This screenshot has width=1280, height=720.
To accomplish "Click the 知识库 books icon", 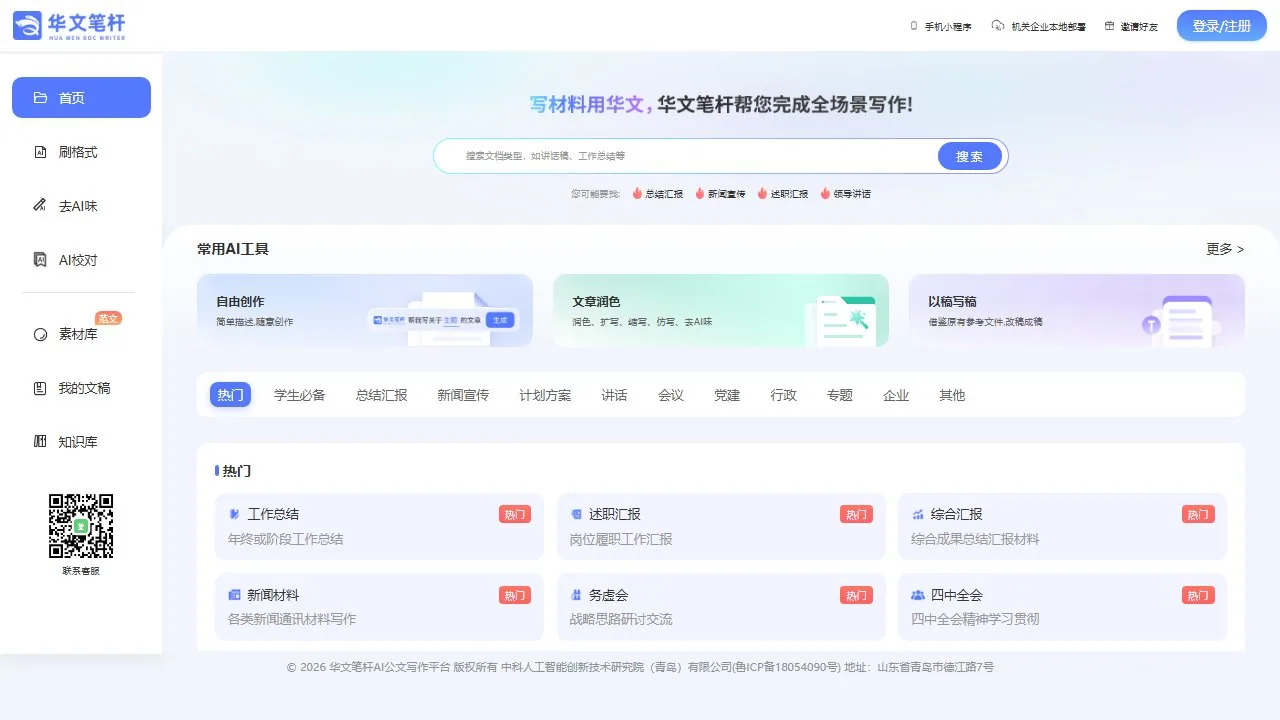I will tap(40, 442).
